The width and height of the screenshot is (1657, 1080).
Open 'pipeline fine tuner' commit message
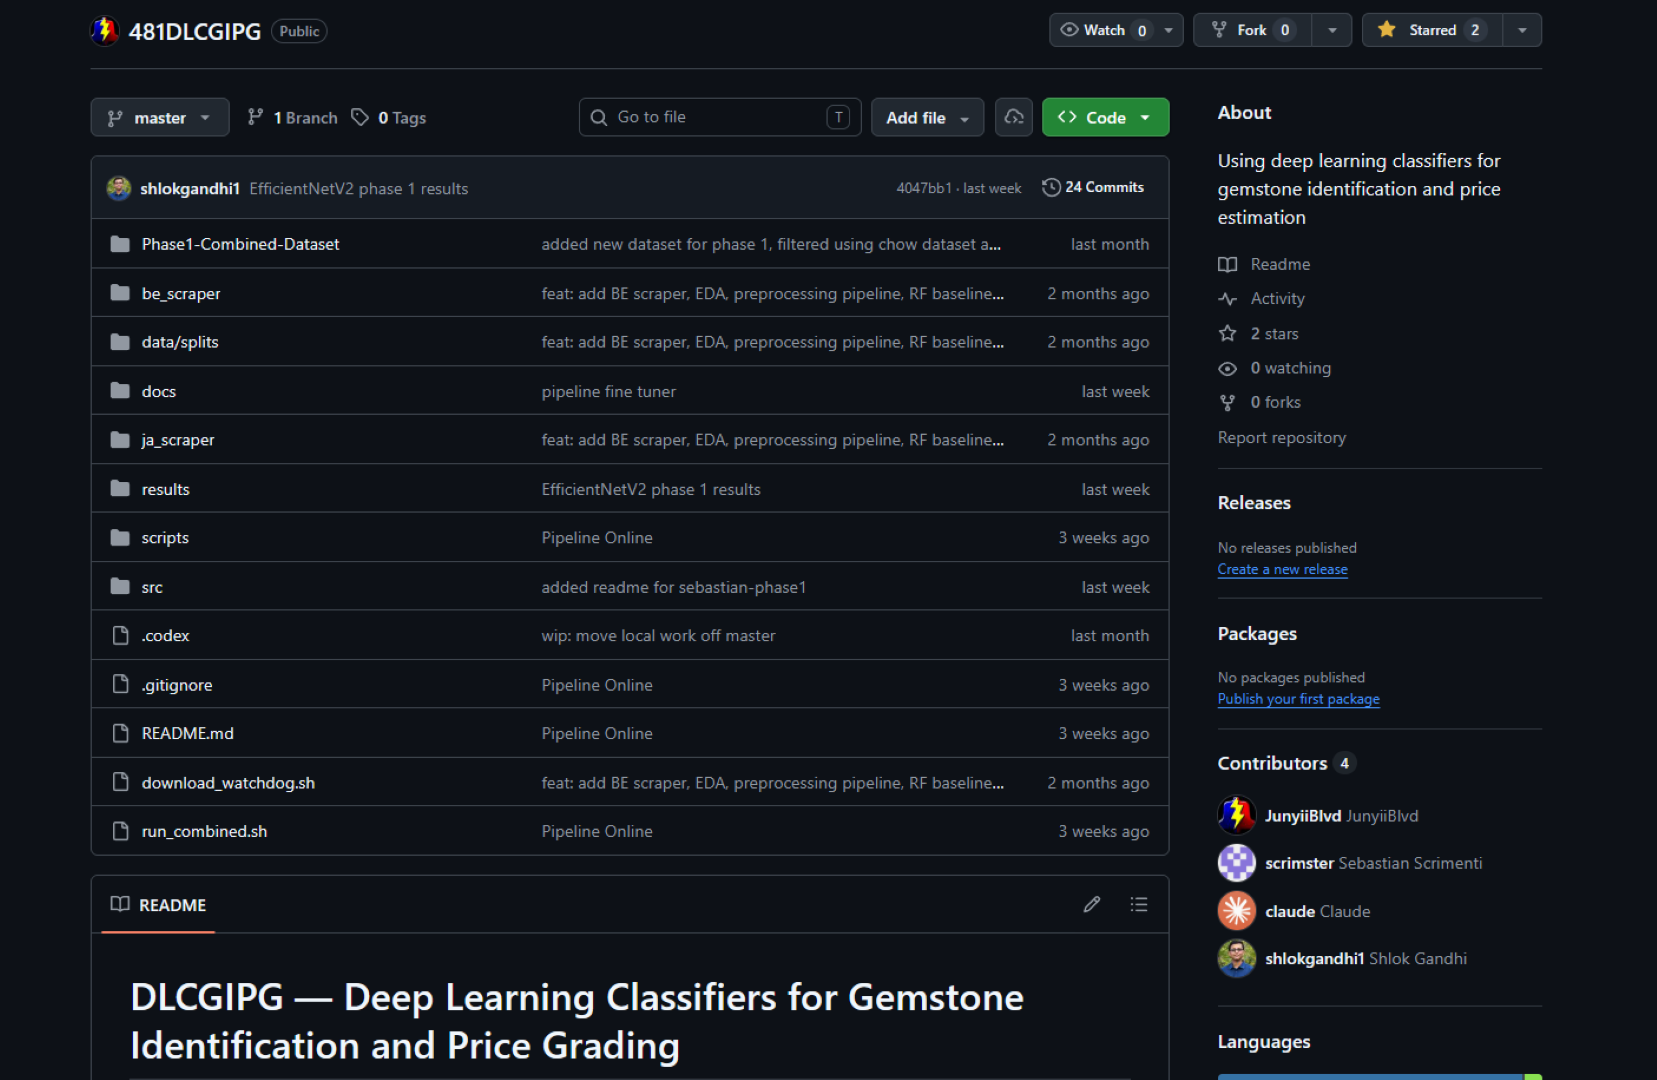608,392
